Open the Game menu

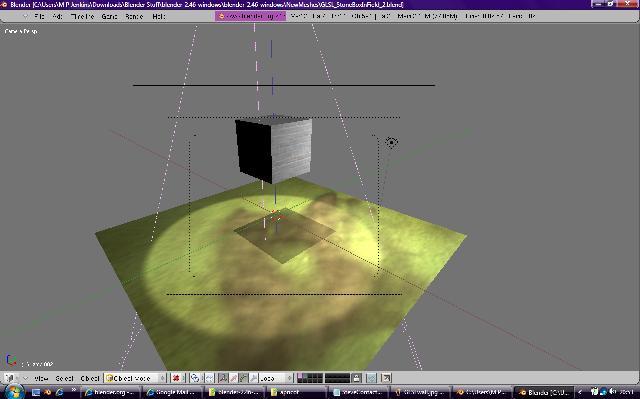point(109,16)
